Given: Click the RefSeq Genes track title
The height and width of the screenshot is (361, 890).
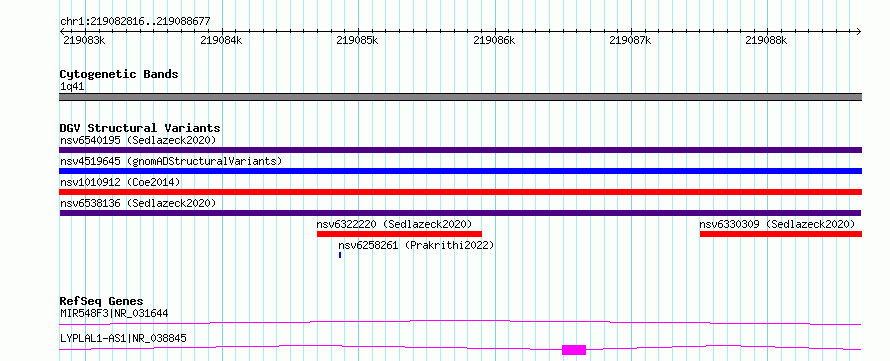Looking at the screenshot, I should tap(102, 301).
